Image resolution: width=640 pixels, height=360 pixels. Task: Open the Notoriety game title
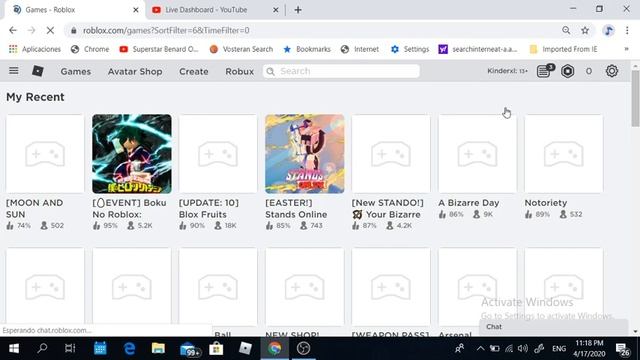(546, 203)
